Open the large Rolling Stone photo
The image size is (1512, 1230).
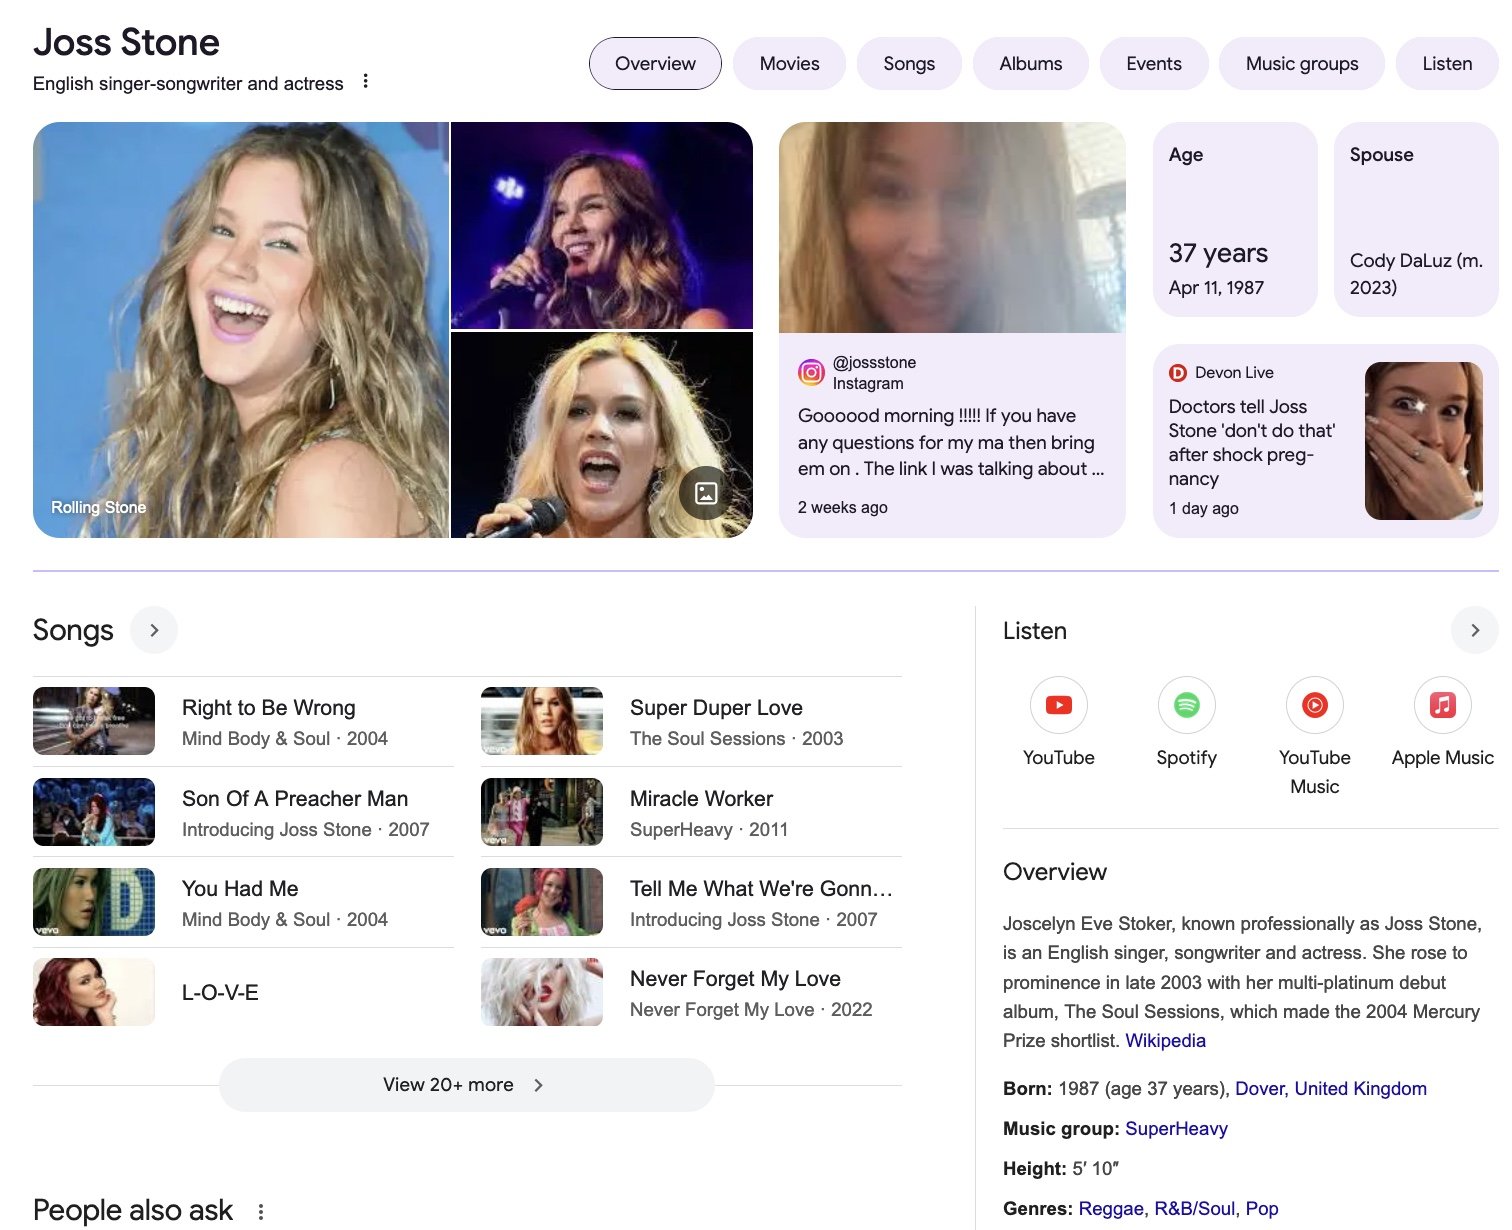(240, 330)
